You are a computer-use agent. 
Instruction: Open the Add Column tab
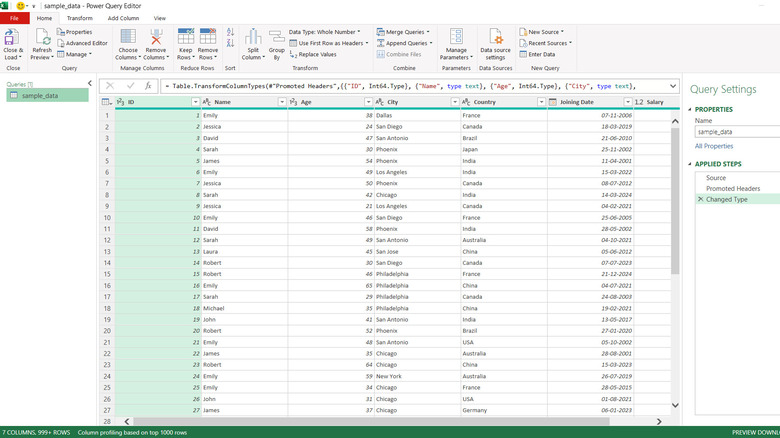pos(123,18)
